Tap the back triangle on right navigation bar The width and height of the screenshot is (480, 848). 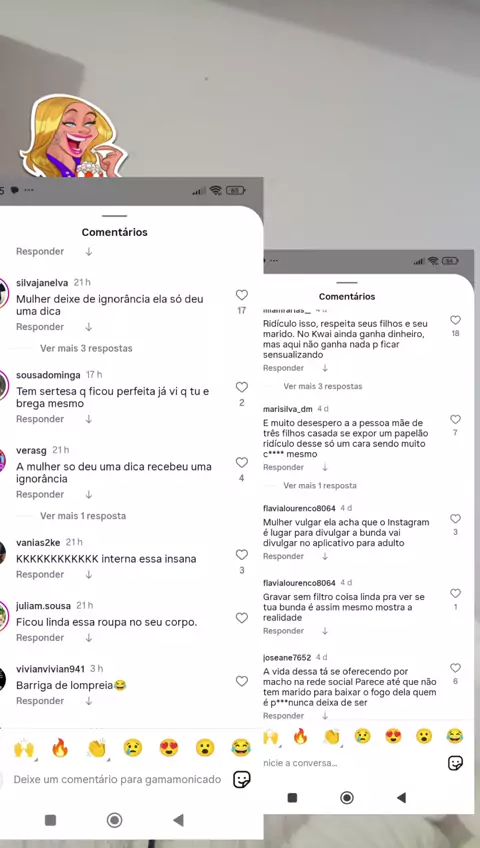click(401, 798)
